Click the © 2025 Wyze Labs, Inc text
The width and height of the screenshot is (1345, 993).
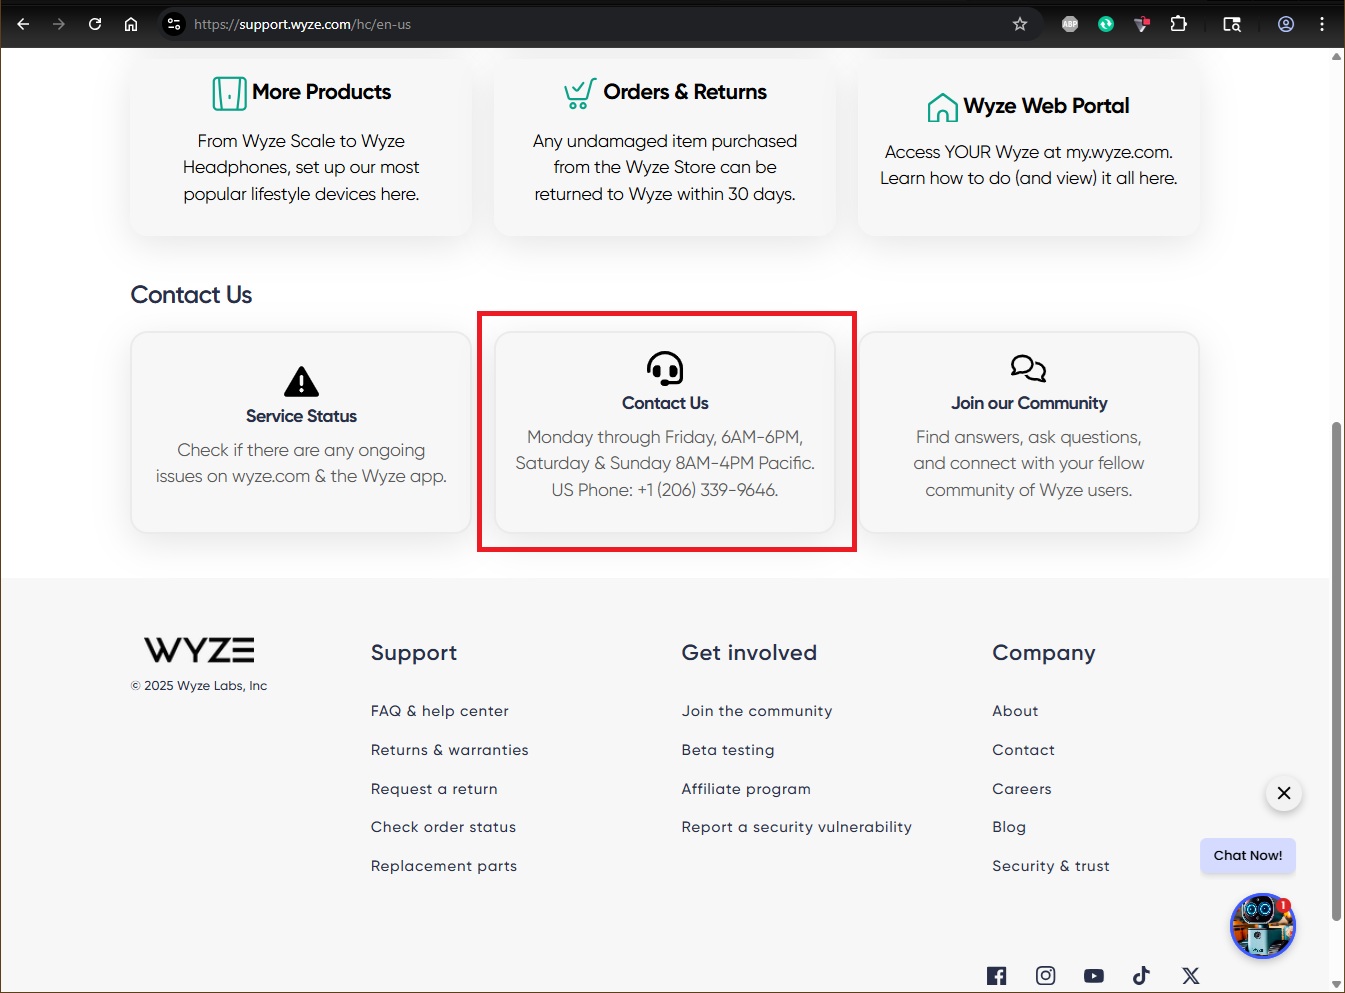[199, 686]
